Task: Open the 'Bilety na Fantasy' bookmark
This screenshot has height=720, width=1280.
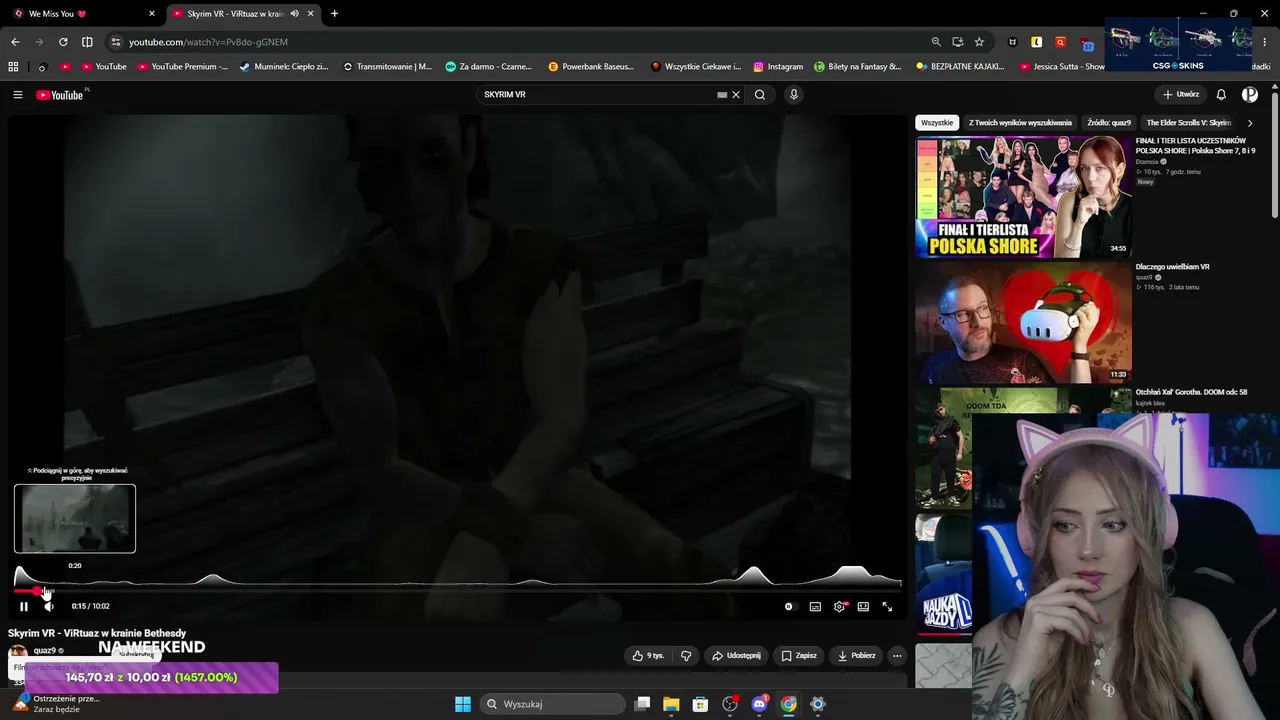Action: pyautogui.click(x=858, y=67)
